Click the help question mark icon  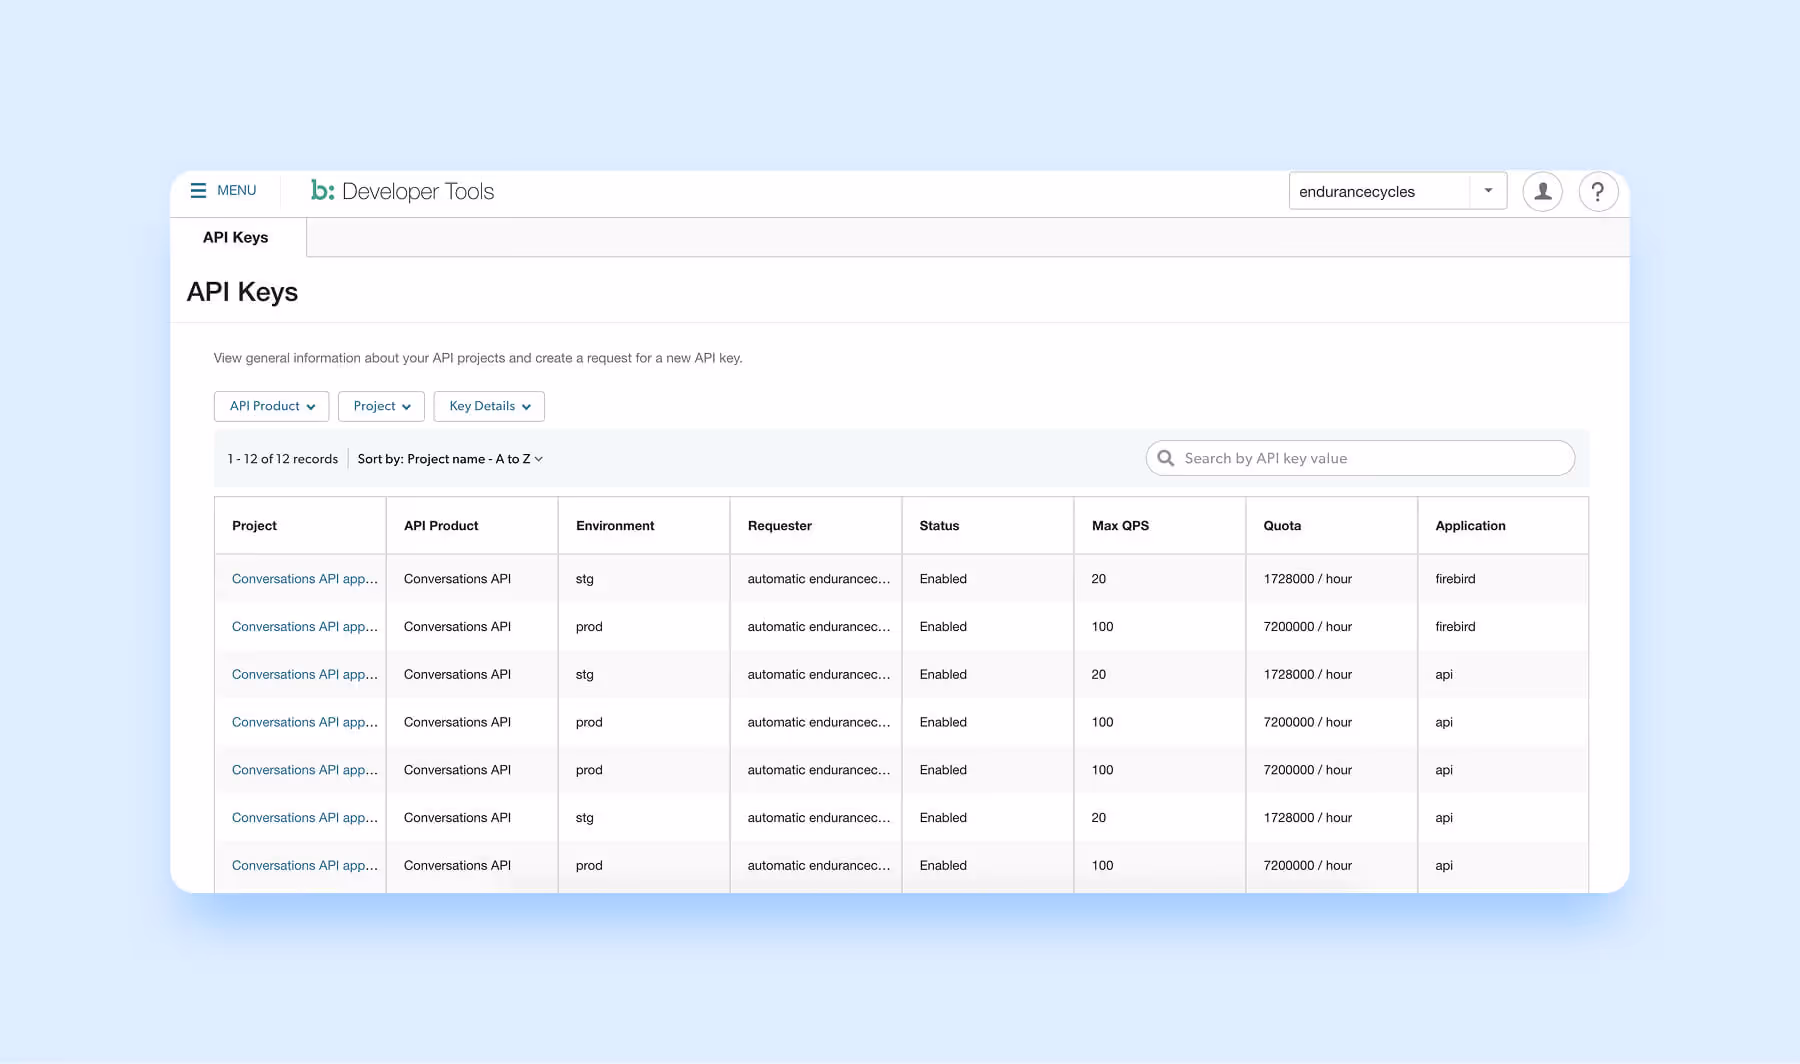[x=1598, y=191]
